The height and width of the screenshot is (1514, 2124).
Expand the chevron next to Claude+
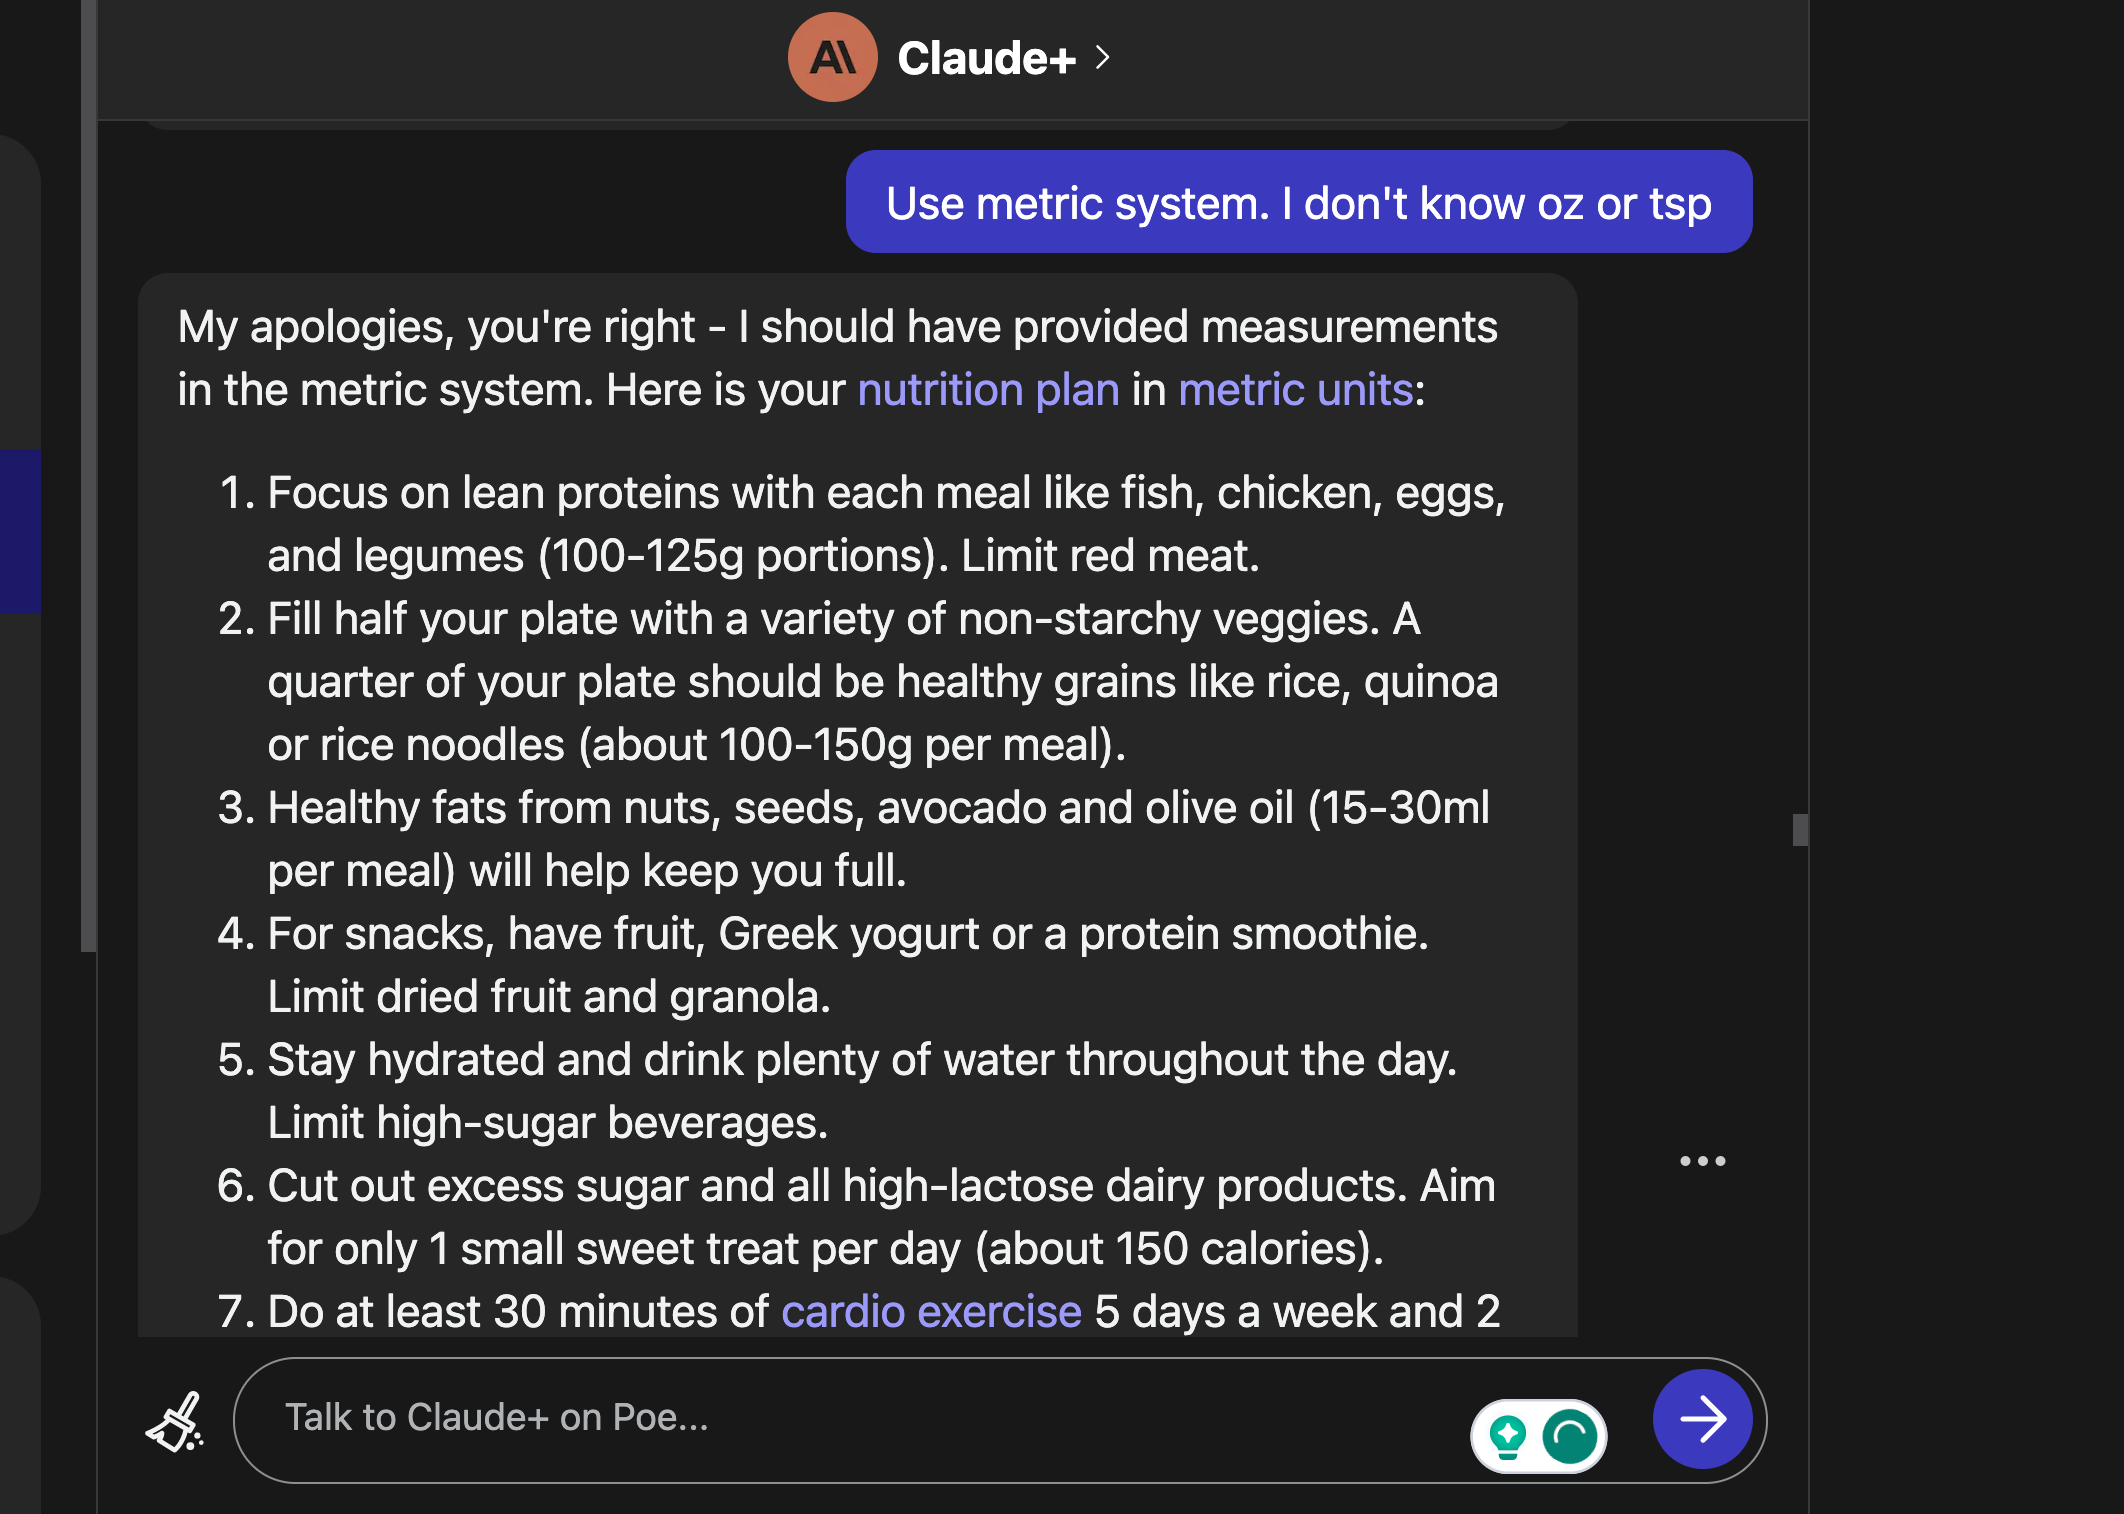pyautogui.click(x=1103, y=57)
